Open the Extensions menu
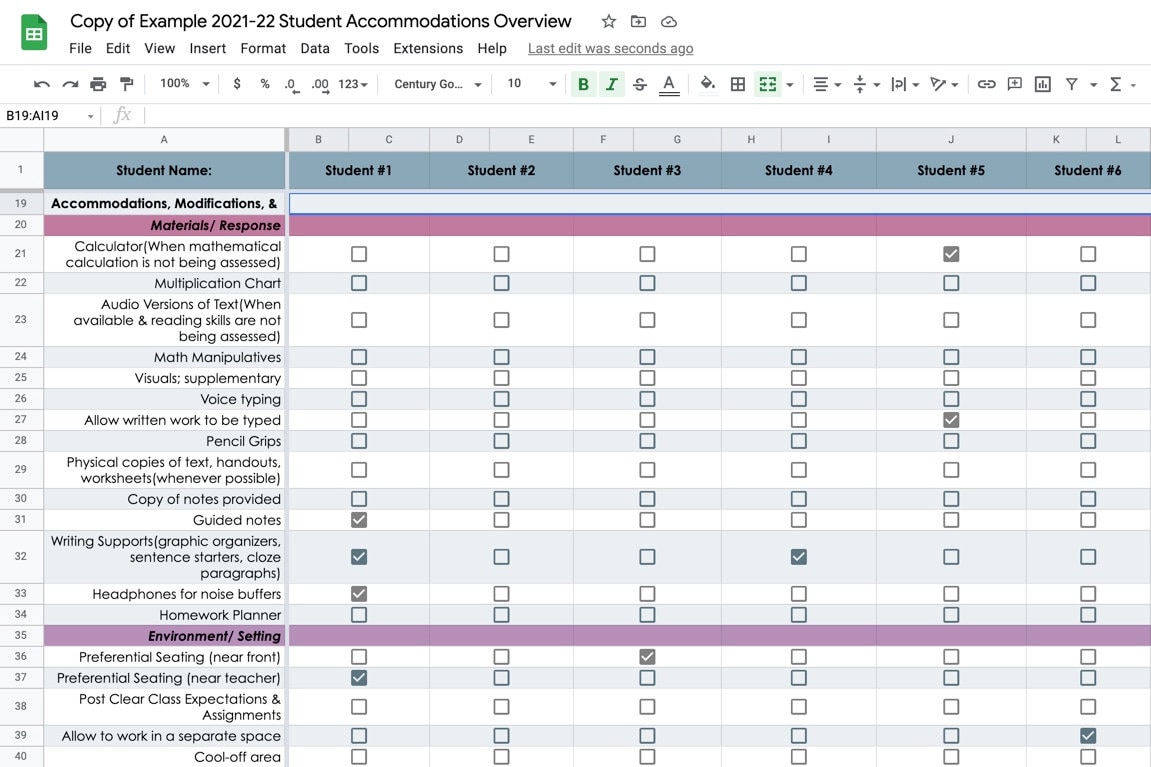This screenshot has height=767, width=1151. 428,47
